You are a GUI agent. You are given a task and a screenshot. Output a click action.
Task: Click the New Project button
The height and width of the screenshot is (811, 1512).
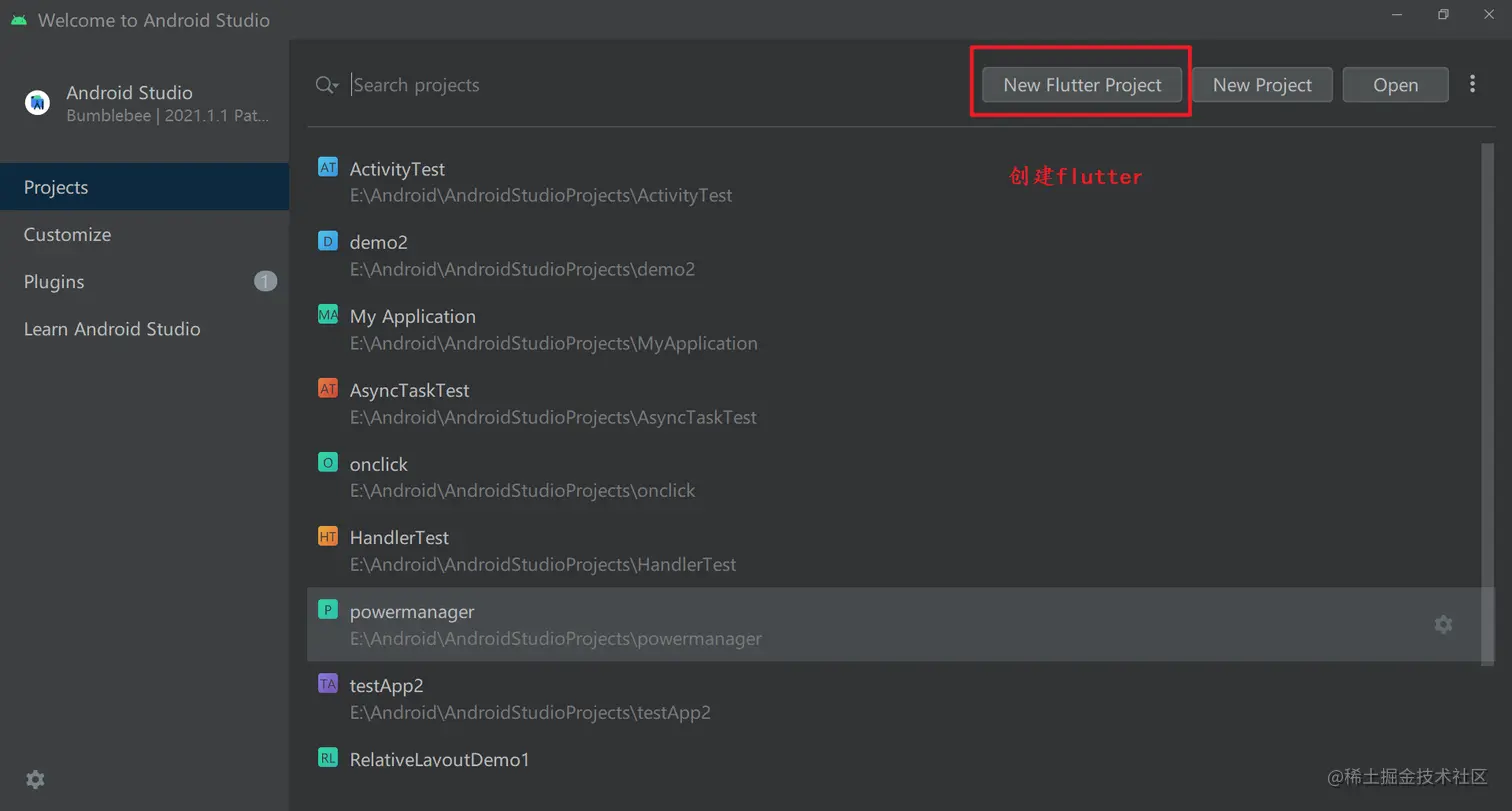click(x=1261, y=84)
